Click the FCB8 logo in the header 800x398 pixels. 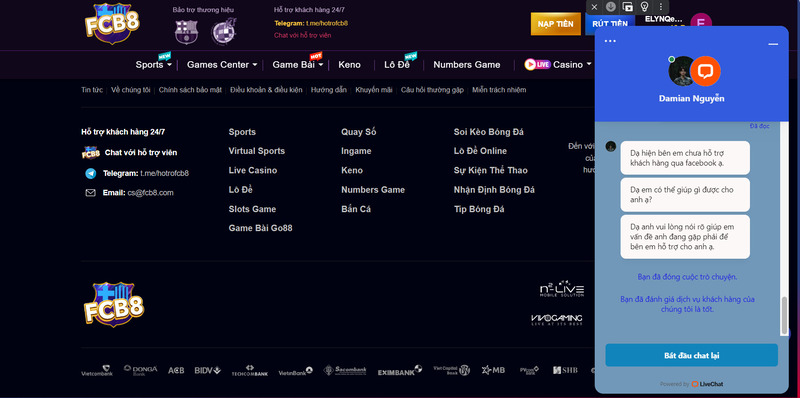(x=112, y=22)
